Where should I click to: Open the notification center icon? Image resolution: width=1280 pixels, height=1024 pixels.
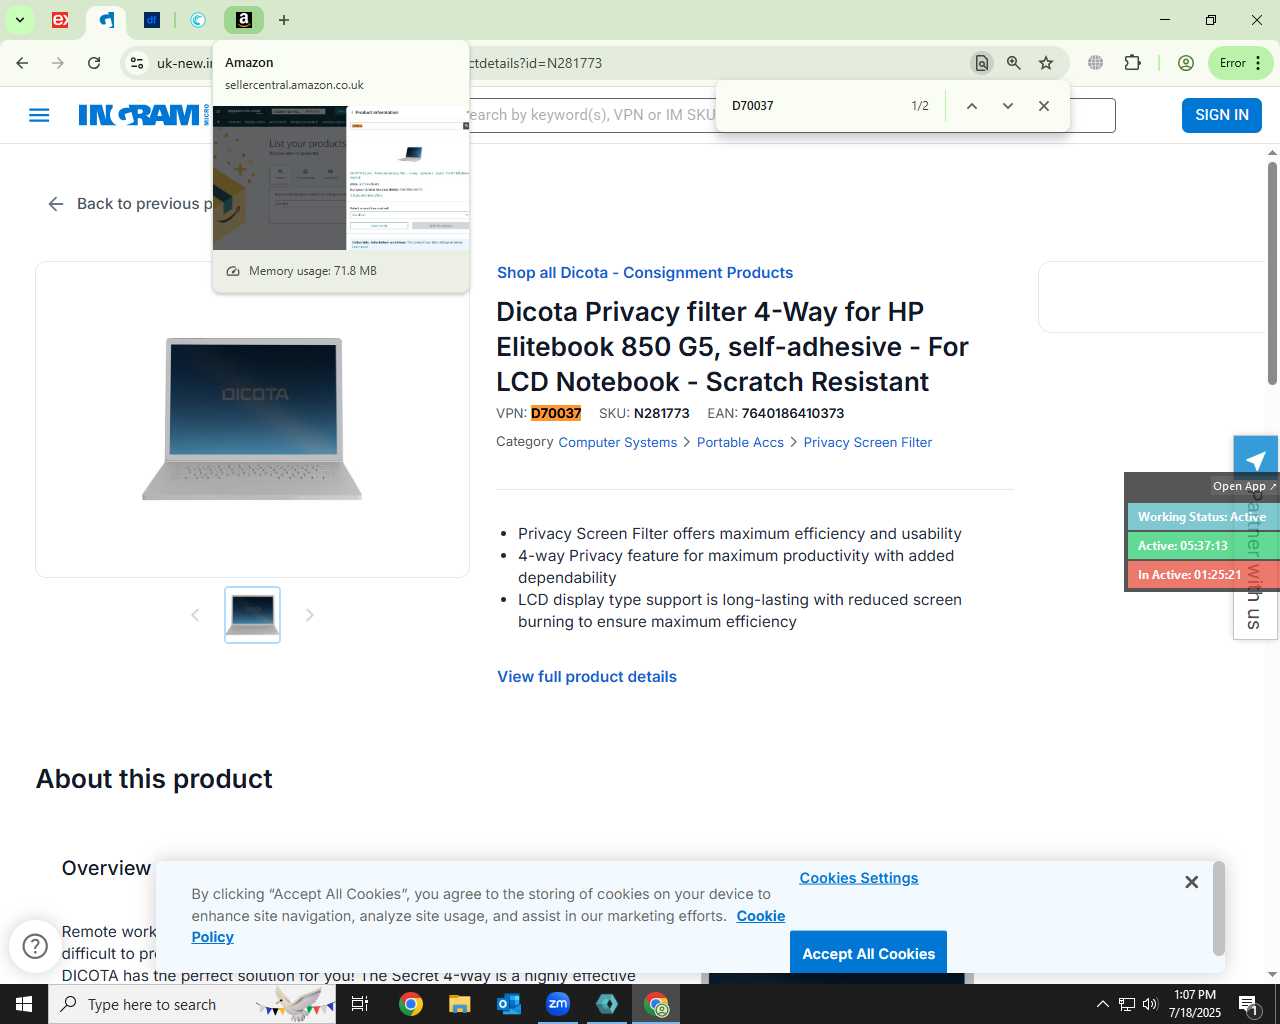coord(1248,1004)
